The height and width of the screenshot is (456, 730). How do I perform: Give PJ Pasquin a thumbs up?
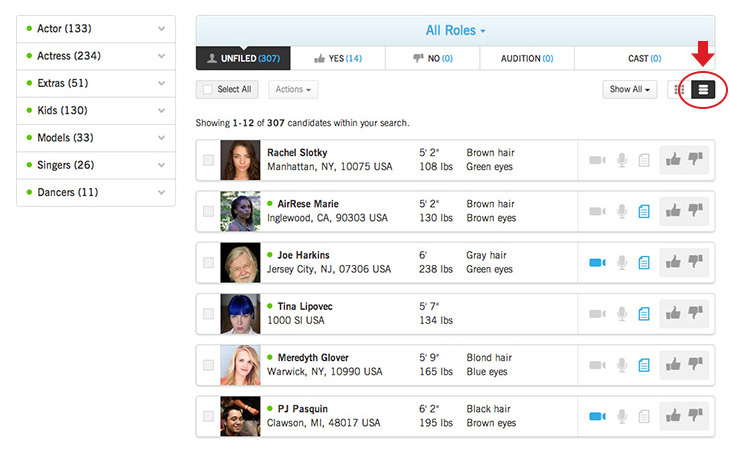[673, 416]
